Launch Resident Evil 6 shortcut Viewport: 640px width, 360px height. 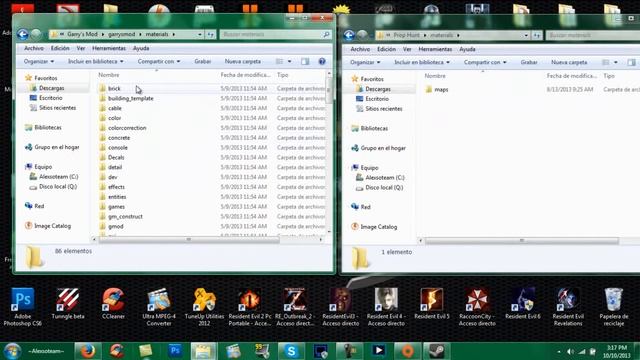[522, 304]
